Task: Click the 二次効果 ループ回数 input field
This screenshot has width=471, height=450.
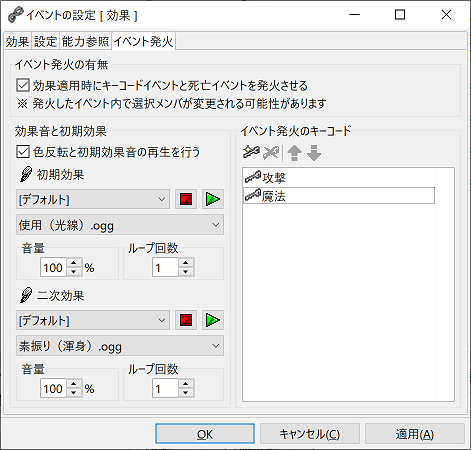Action: tap(165, 388)
